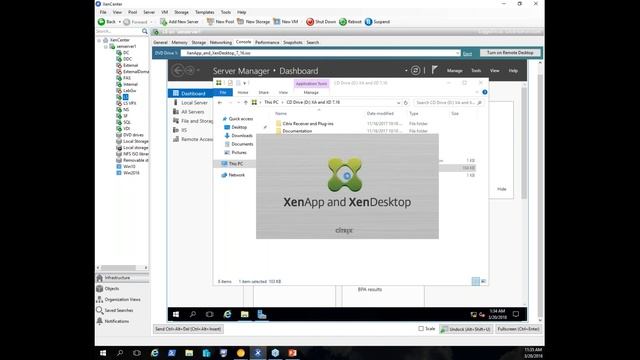The height and width of the screenshot is (360, 640).
Task: Select the FAS virtual machine
Action: point(127,78)
